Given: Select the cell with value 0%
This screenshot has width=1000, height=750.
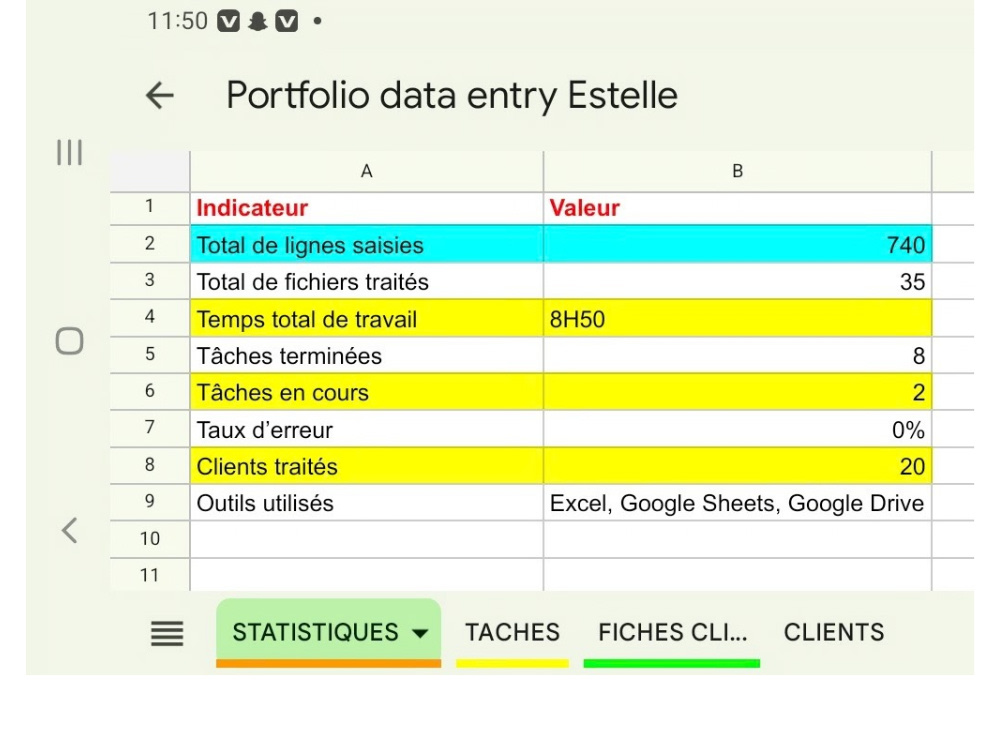Looking at the screenshot, I should coord(738,428).
